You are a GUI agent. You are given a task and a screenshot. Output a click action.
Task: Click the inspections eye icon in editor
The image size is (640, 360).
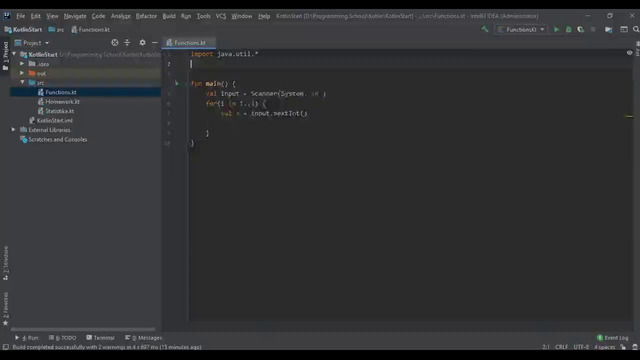pos(629,53)
